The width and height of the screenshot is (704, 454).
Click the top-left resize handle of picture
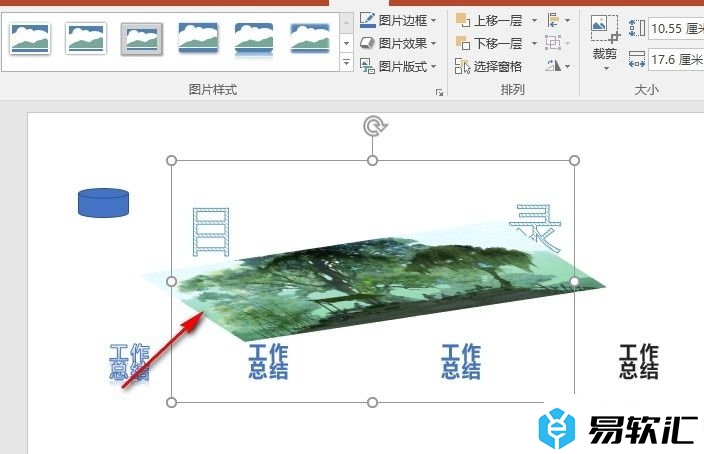pyautogui.click(x=171, y=160)
